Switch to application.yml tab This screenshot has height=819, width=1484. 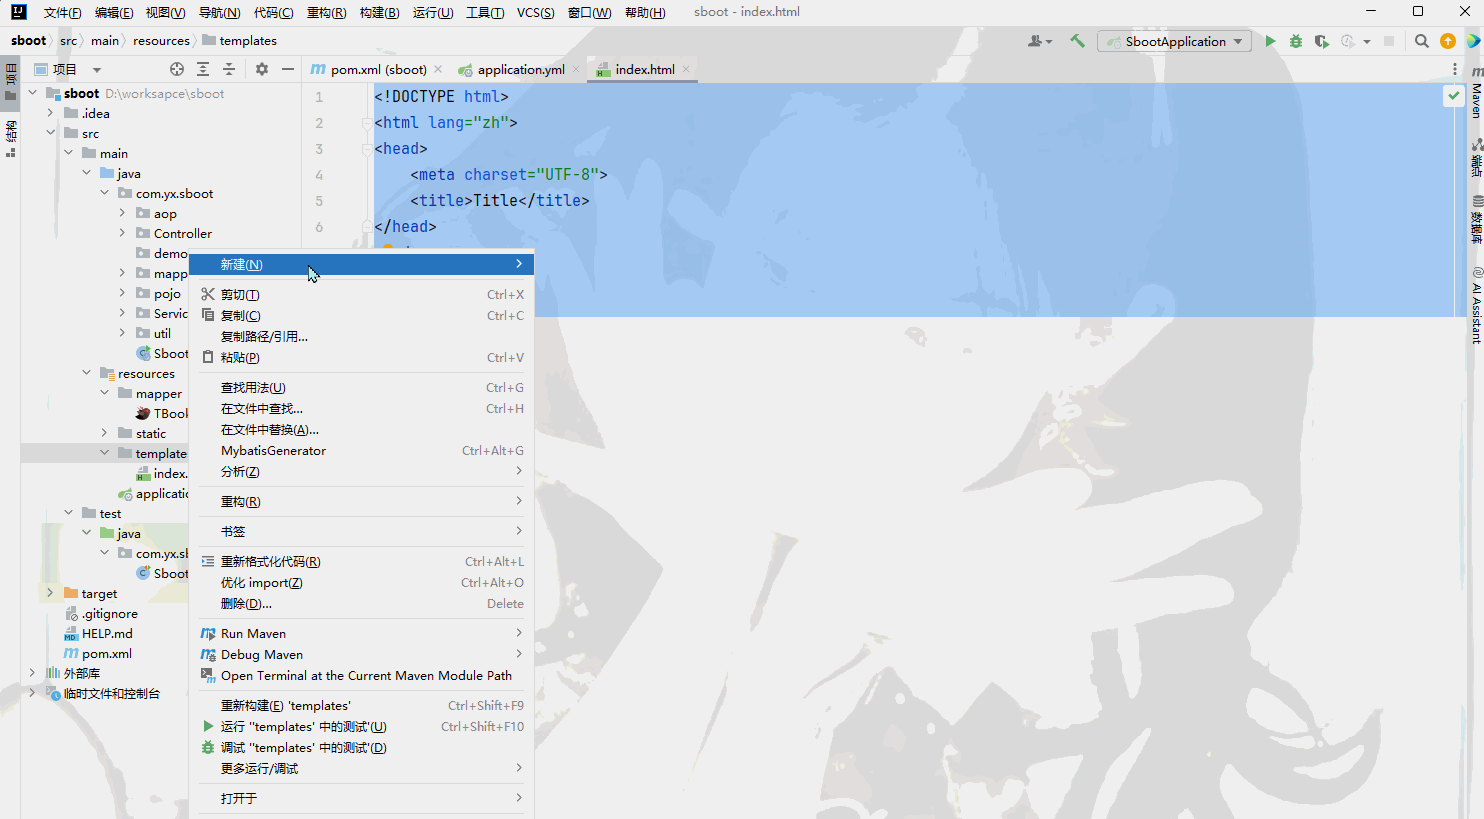click(x=520, y=69)
